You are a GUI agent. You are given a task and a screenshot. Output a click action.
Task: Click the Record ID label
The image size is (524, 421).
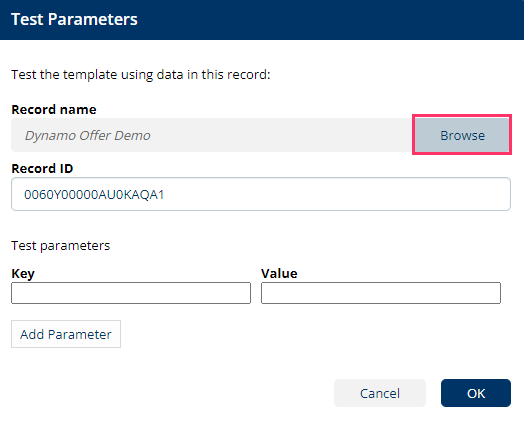click(x=42, y=168)
